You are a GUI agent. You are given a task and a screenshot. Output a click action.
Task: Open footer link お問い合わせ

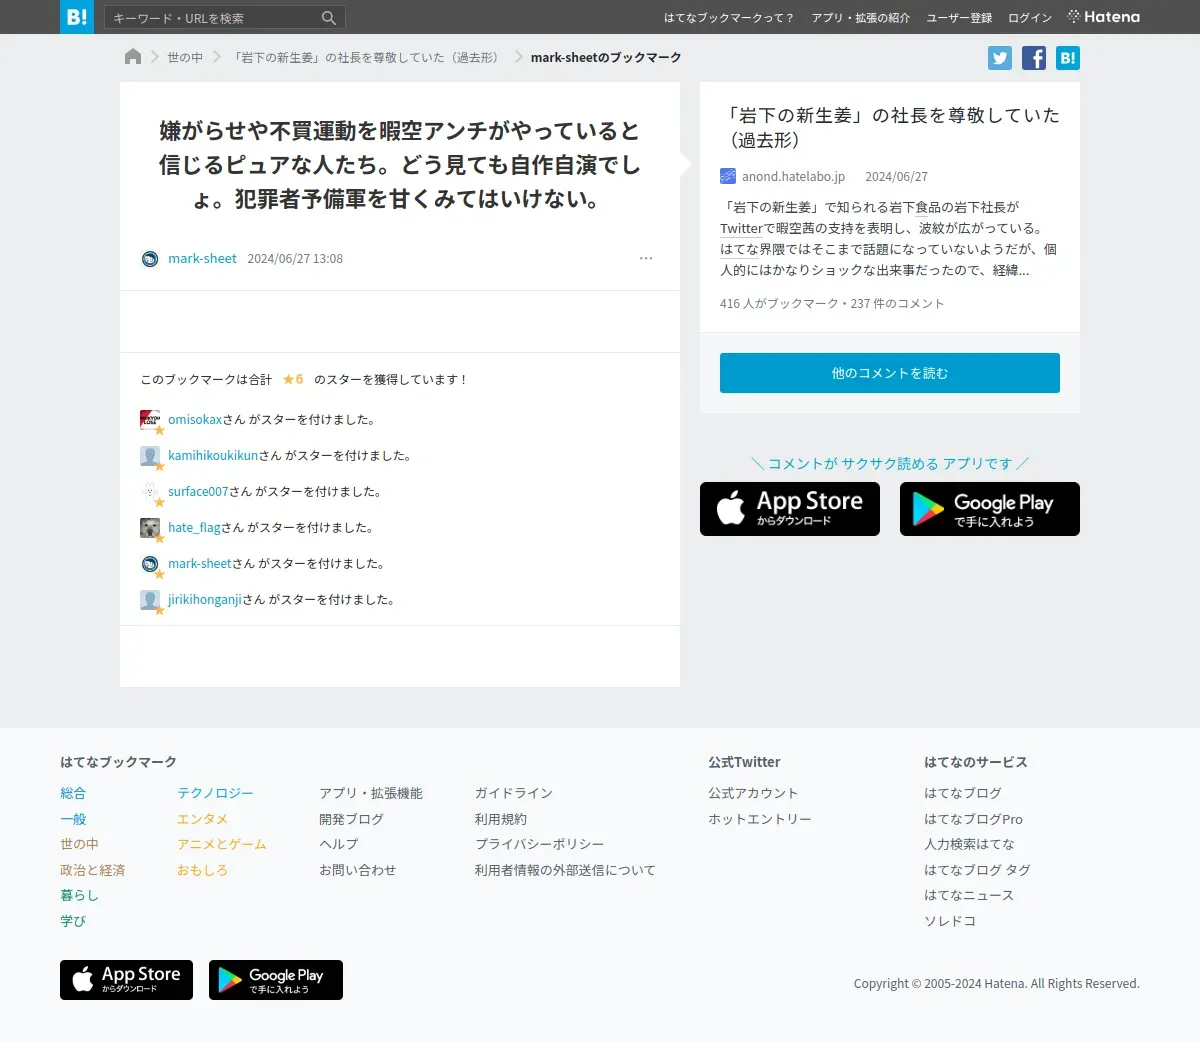click(x=357, y=870)
